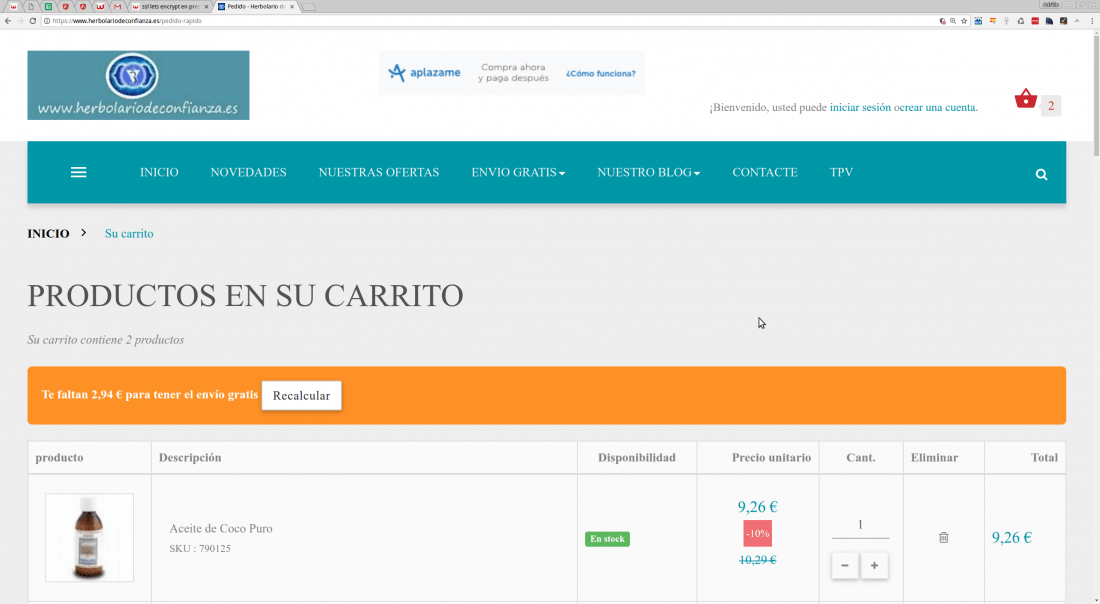Open the Aceite de Coco Puro product thumbnail
The height and width of the screenshot is (604, 1100).
(89, 537)
